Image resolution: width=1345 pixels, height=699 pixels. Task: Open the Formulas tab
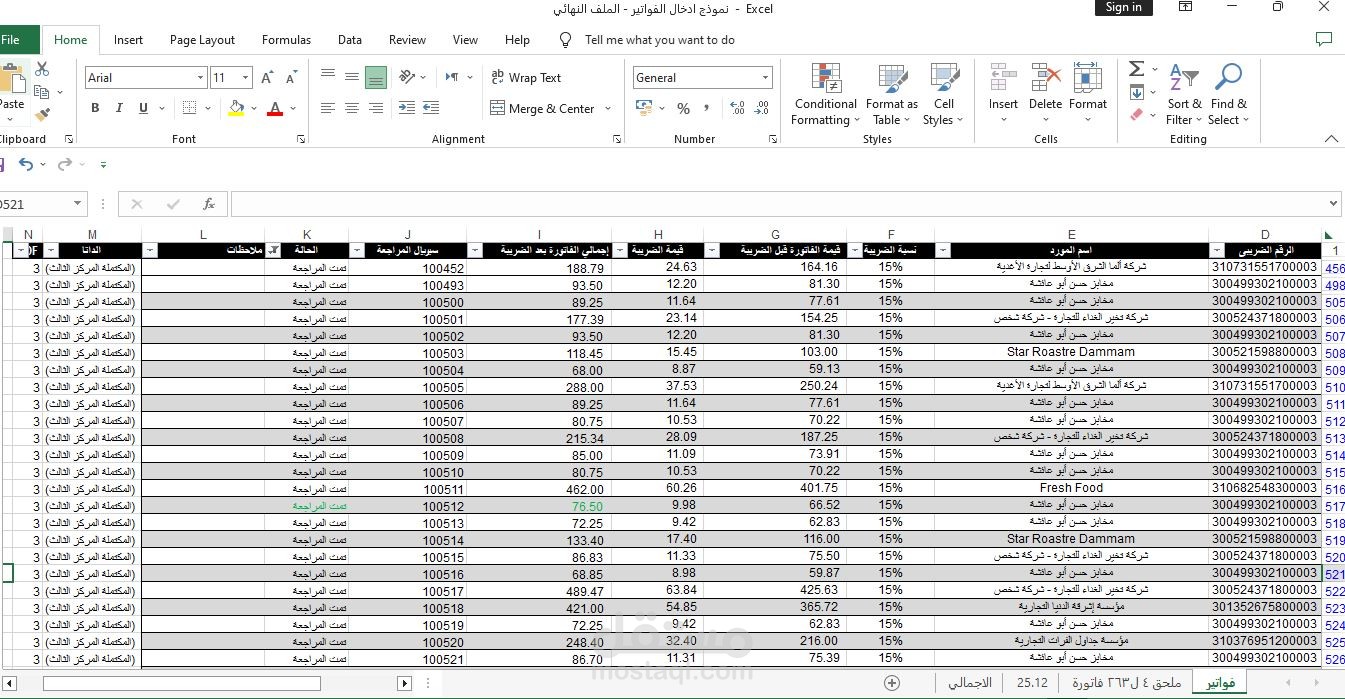pos(286,40)
